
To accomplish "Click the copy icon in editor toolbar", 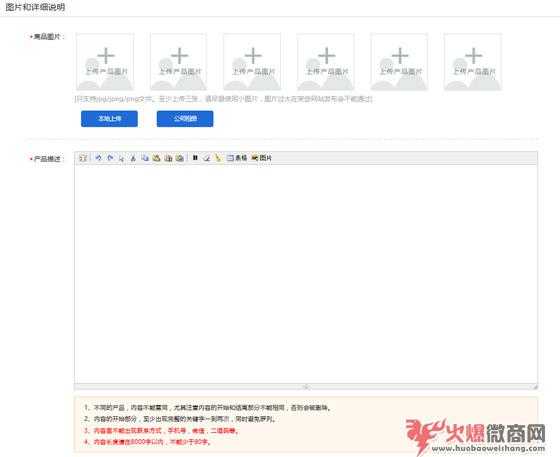I will tap(145, 158).
